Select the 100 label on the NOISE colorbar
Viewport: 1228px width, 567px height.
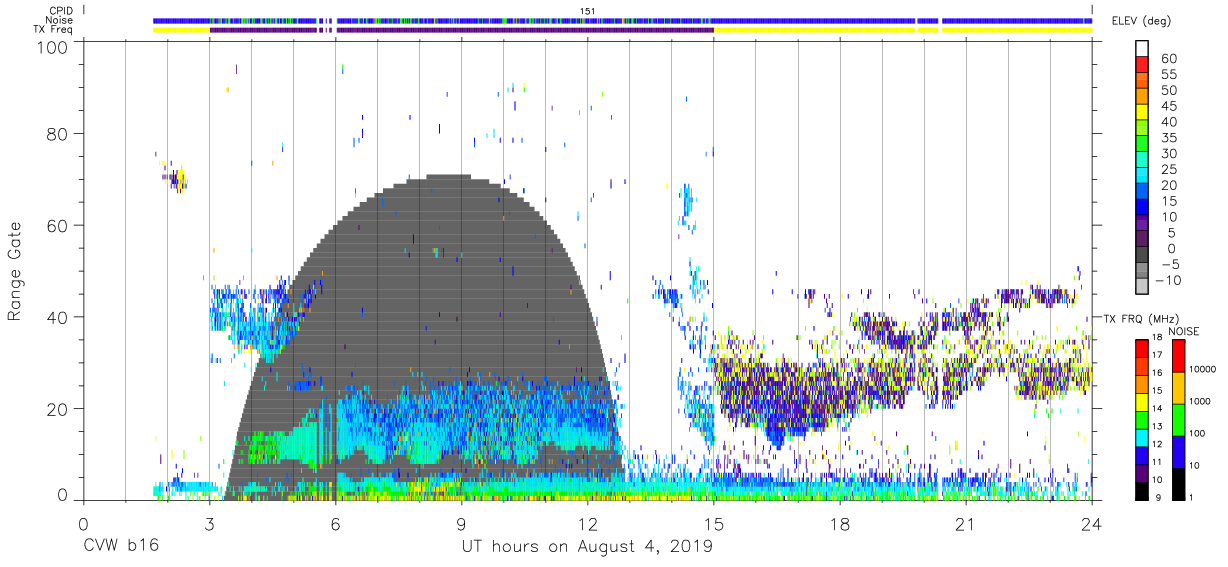point(1198,434)
